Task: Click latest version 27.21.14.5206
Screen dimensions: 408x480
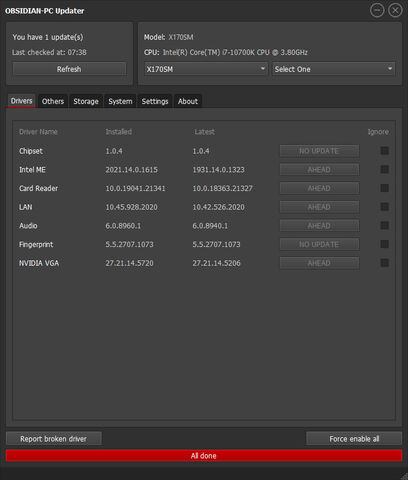Action: click(x=216, y=263)
